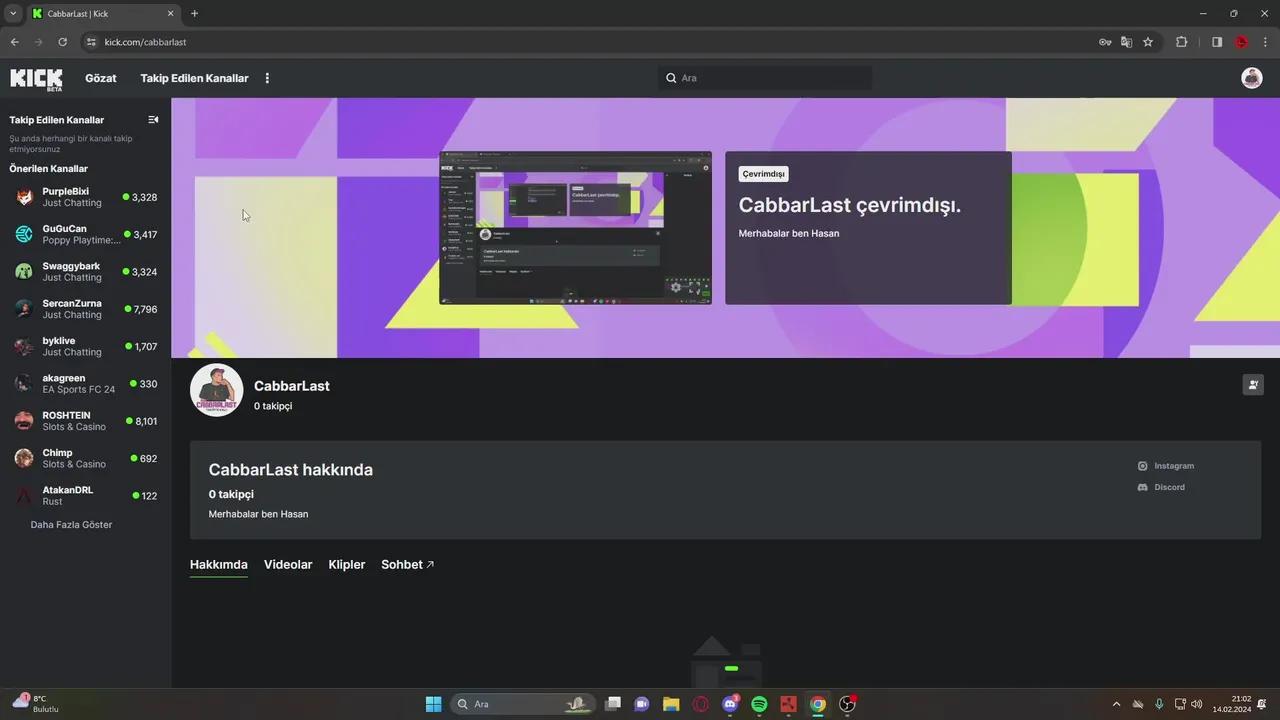Open Swaggybark channel avatar

pyautogui.click(x=24, y=272)
